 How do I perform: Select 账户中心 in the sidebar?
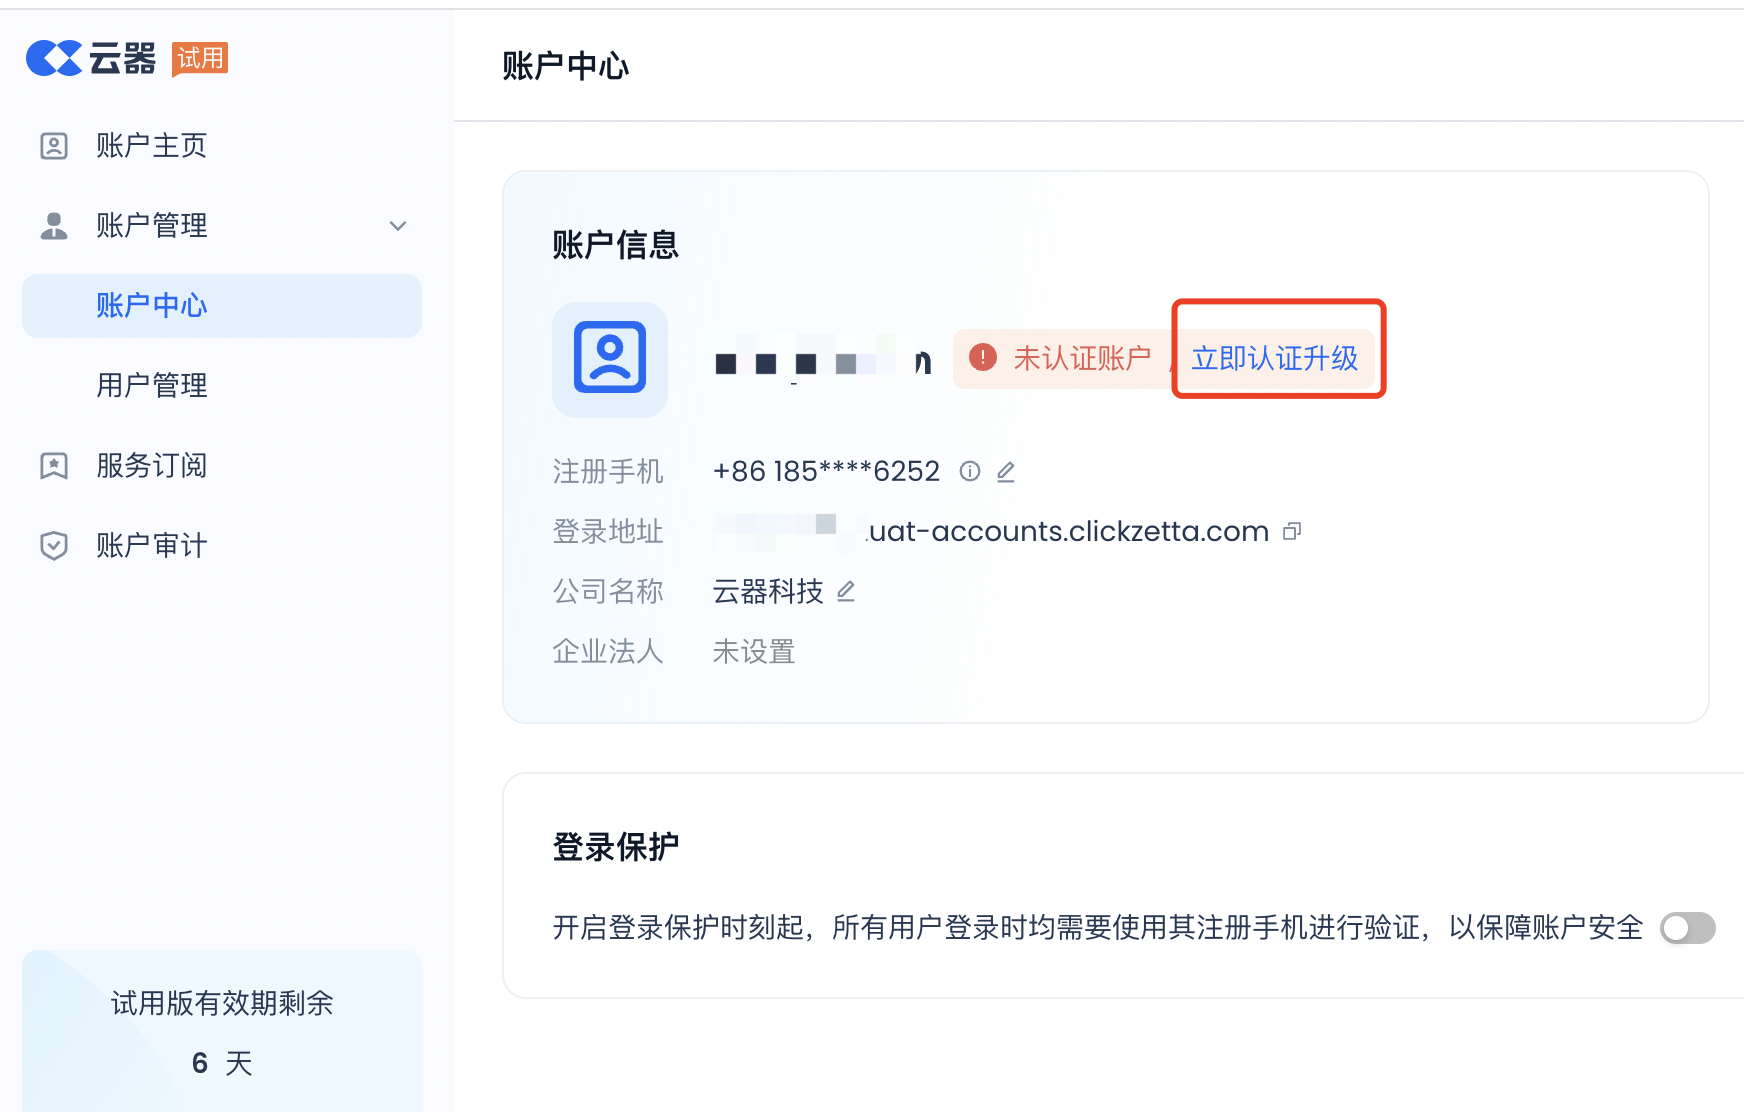point(151,305)
